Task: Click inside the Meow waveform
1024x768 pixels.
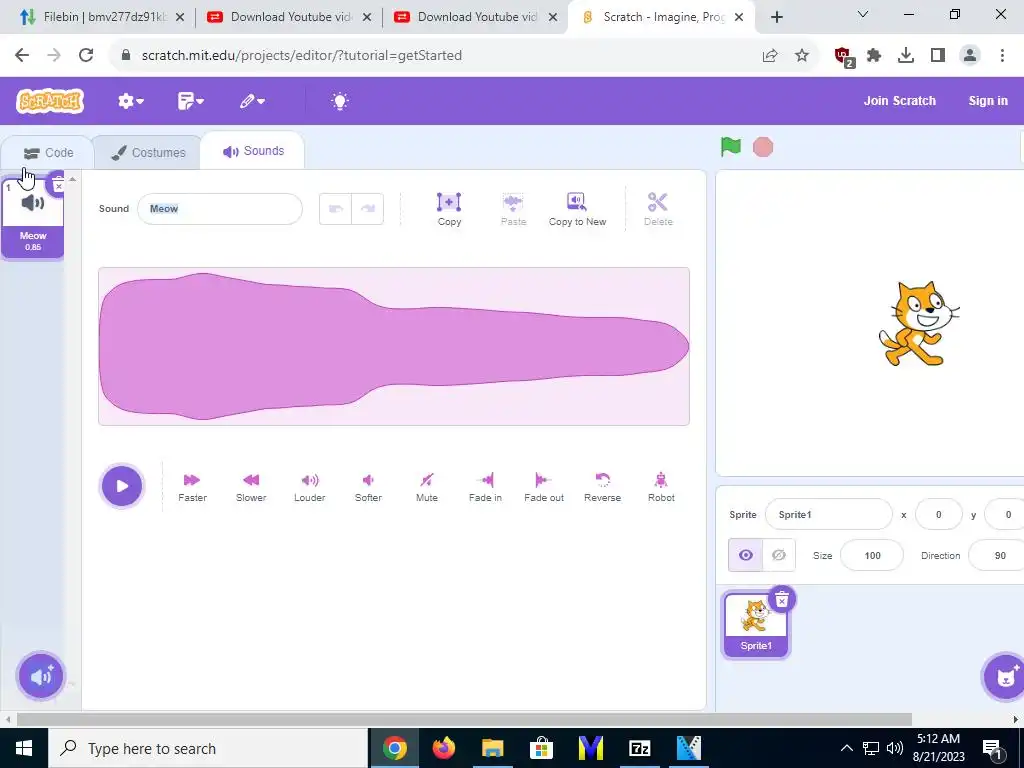Action: (x=394, y=346)
